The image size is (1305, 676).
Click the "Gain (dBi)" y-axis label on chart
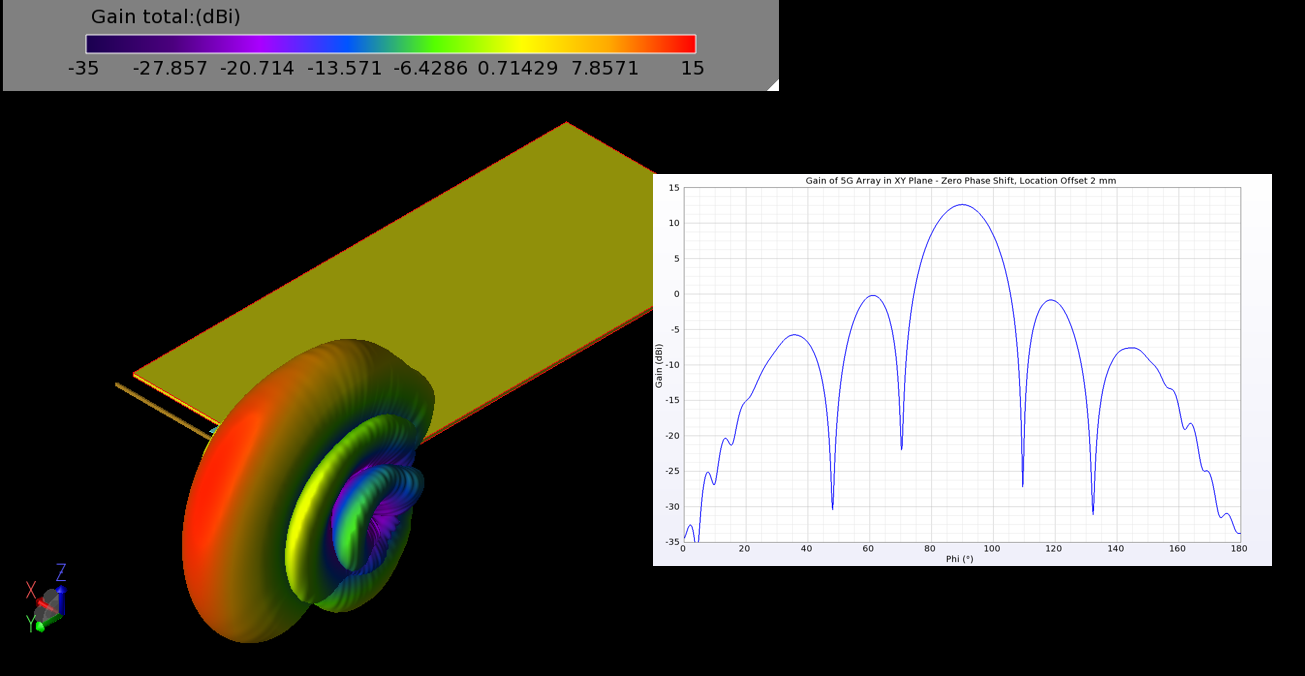tap(659, 365)
